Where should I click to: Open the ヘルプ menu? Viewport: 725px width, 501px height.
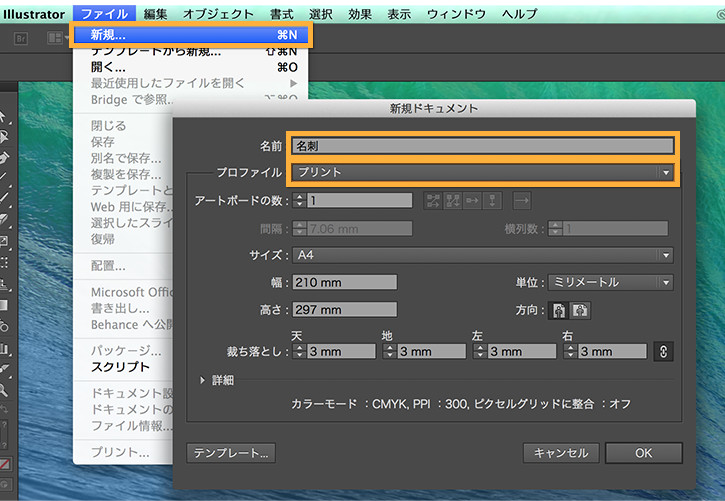tap(519, 14)
